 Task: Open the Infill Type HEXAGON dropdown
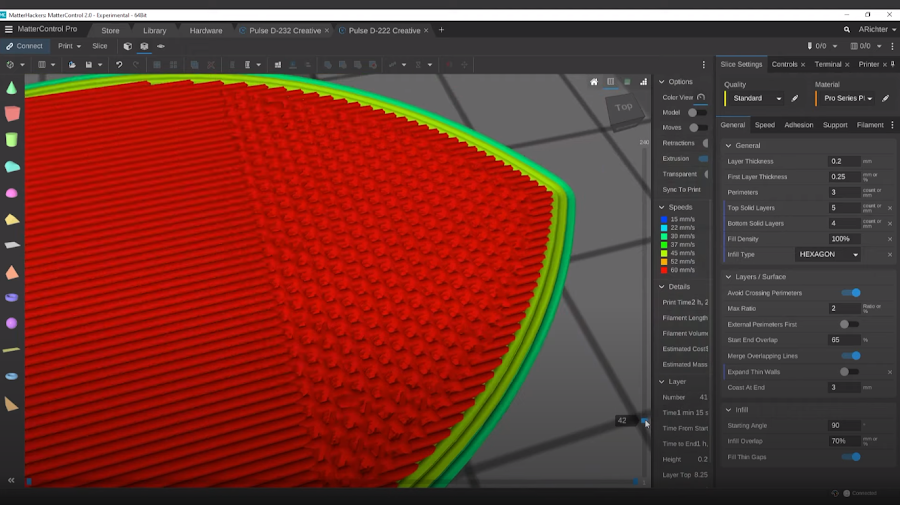(x=828, y=255)
